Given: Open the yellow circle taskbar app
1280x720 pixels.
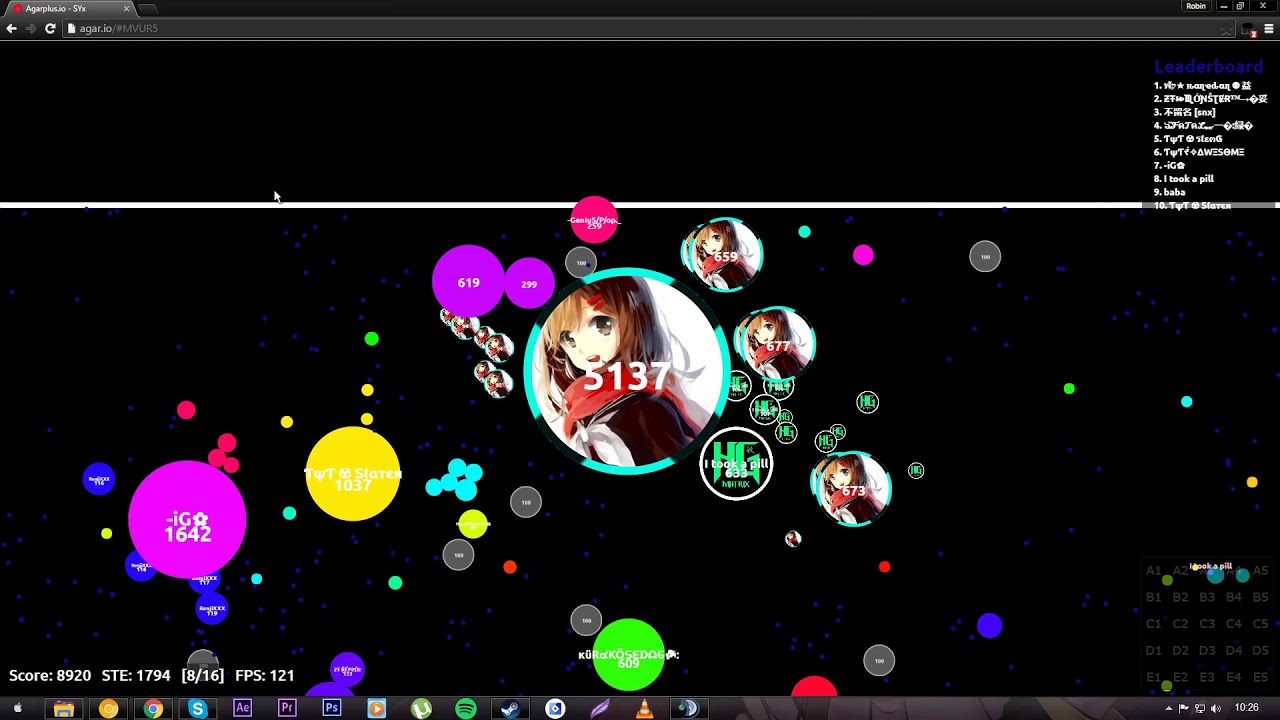Looking at the screenshot, I should coord(109,708).
